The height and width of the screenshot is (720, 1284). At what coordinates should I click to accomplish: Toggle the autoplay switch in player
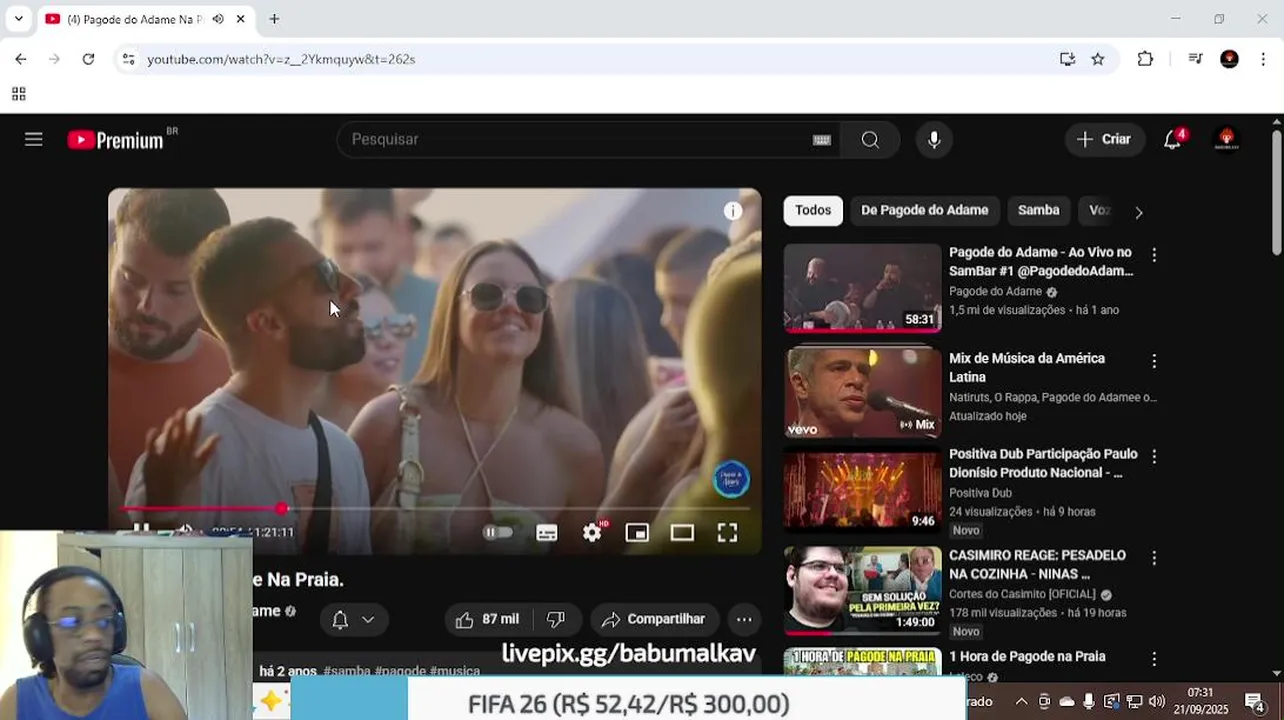point(498,533)
